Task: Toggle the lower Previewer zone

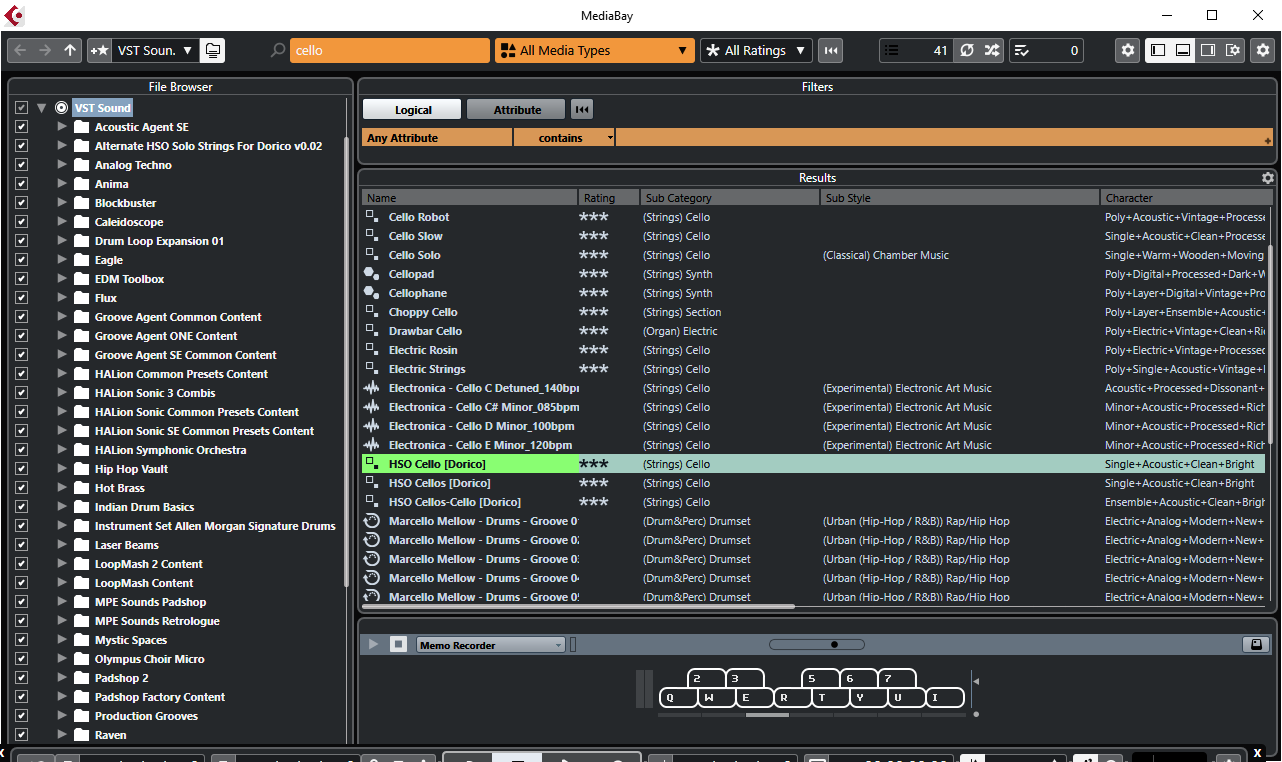Action: [1183, 50]
